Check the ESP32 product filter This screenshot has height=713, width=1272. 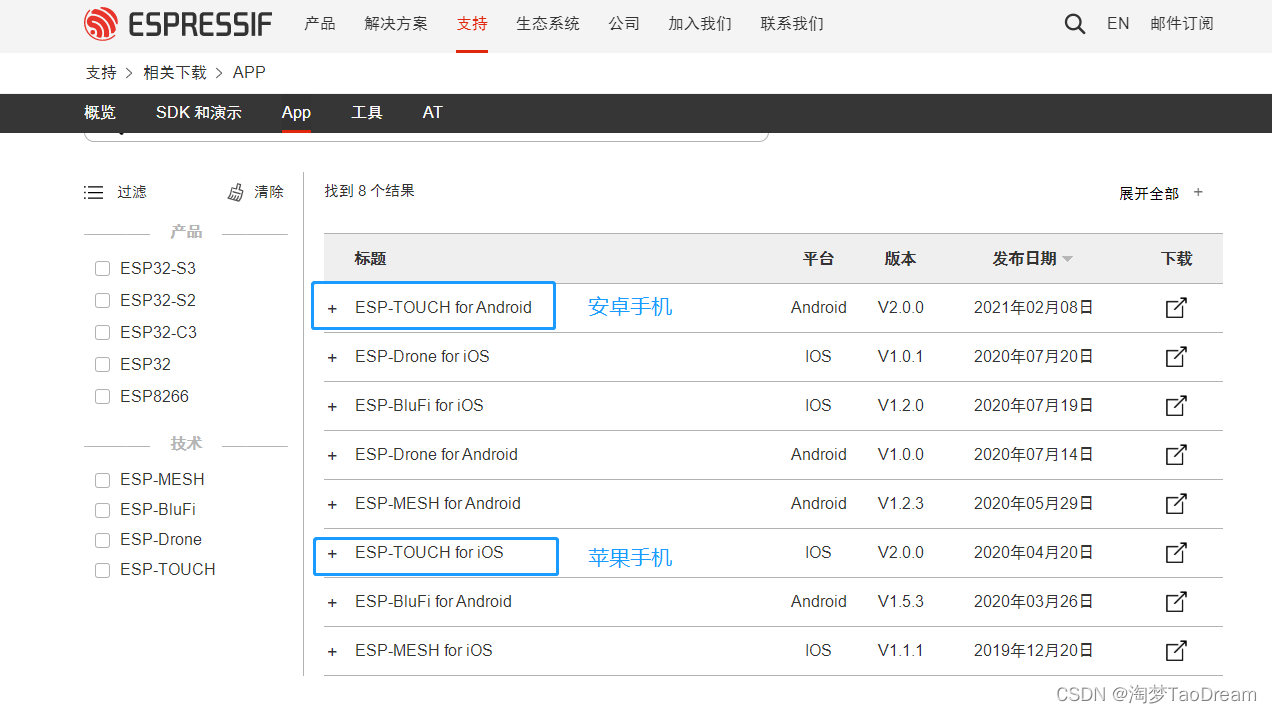pos(102,365)
